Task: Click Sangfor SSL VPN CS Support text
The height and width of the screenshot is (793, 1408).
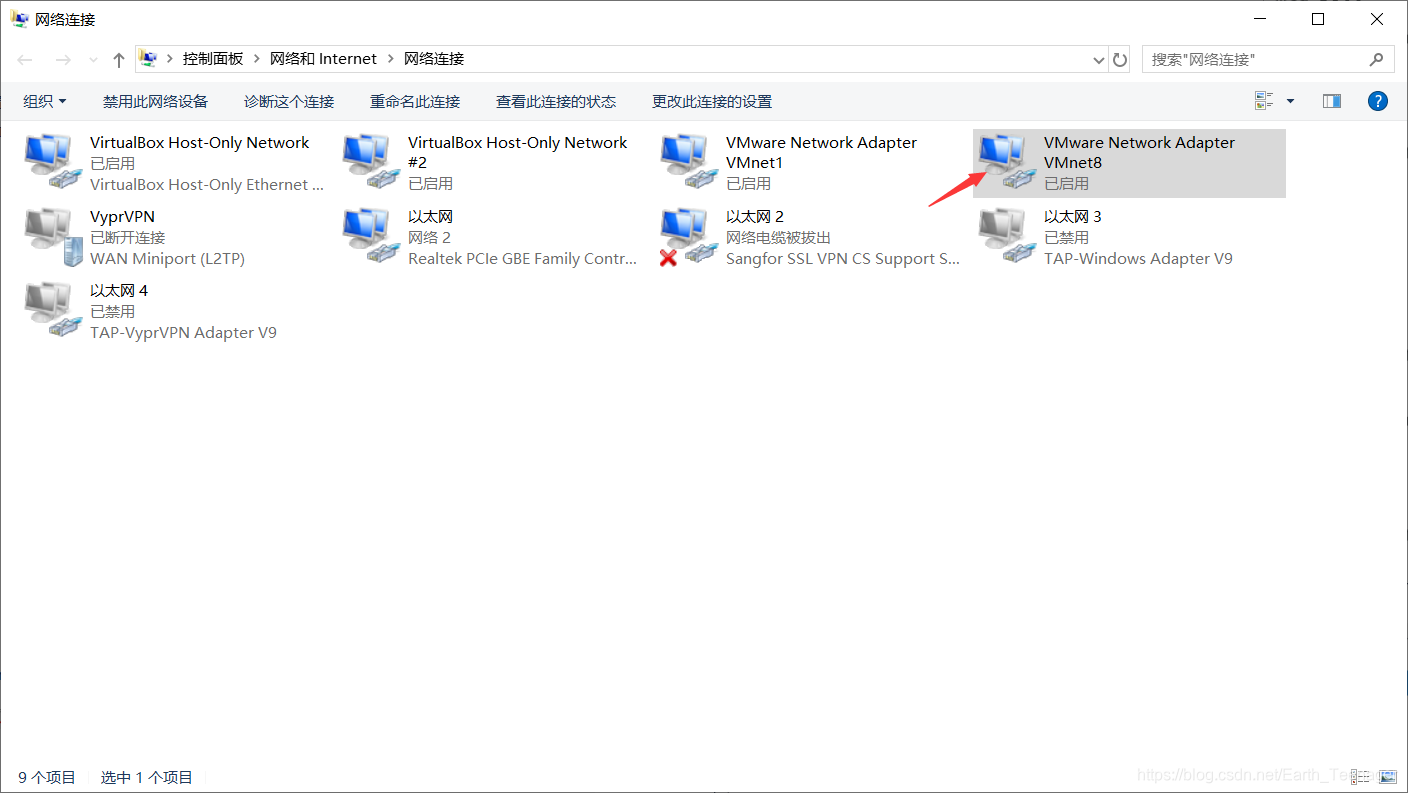Action: click(x=843, y=258)
